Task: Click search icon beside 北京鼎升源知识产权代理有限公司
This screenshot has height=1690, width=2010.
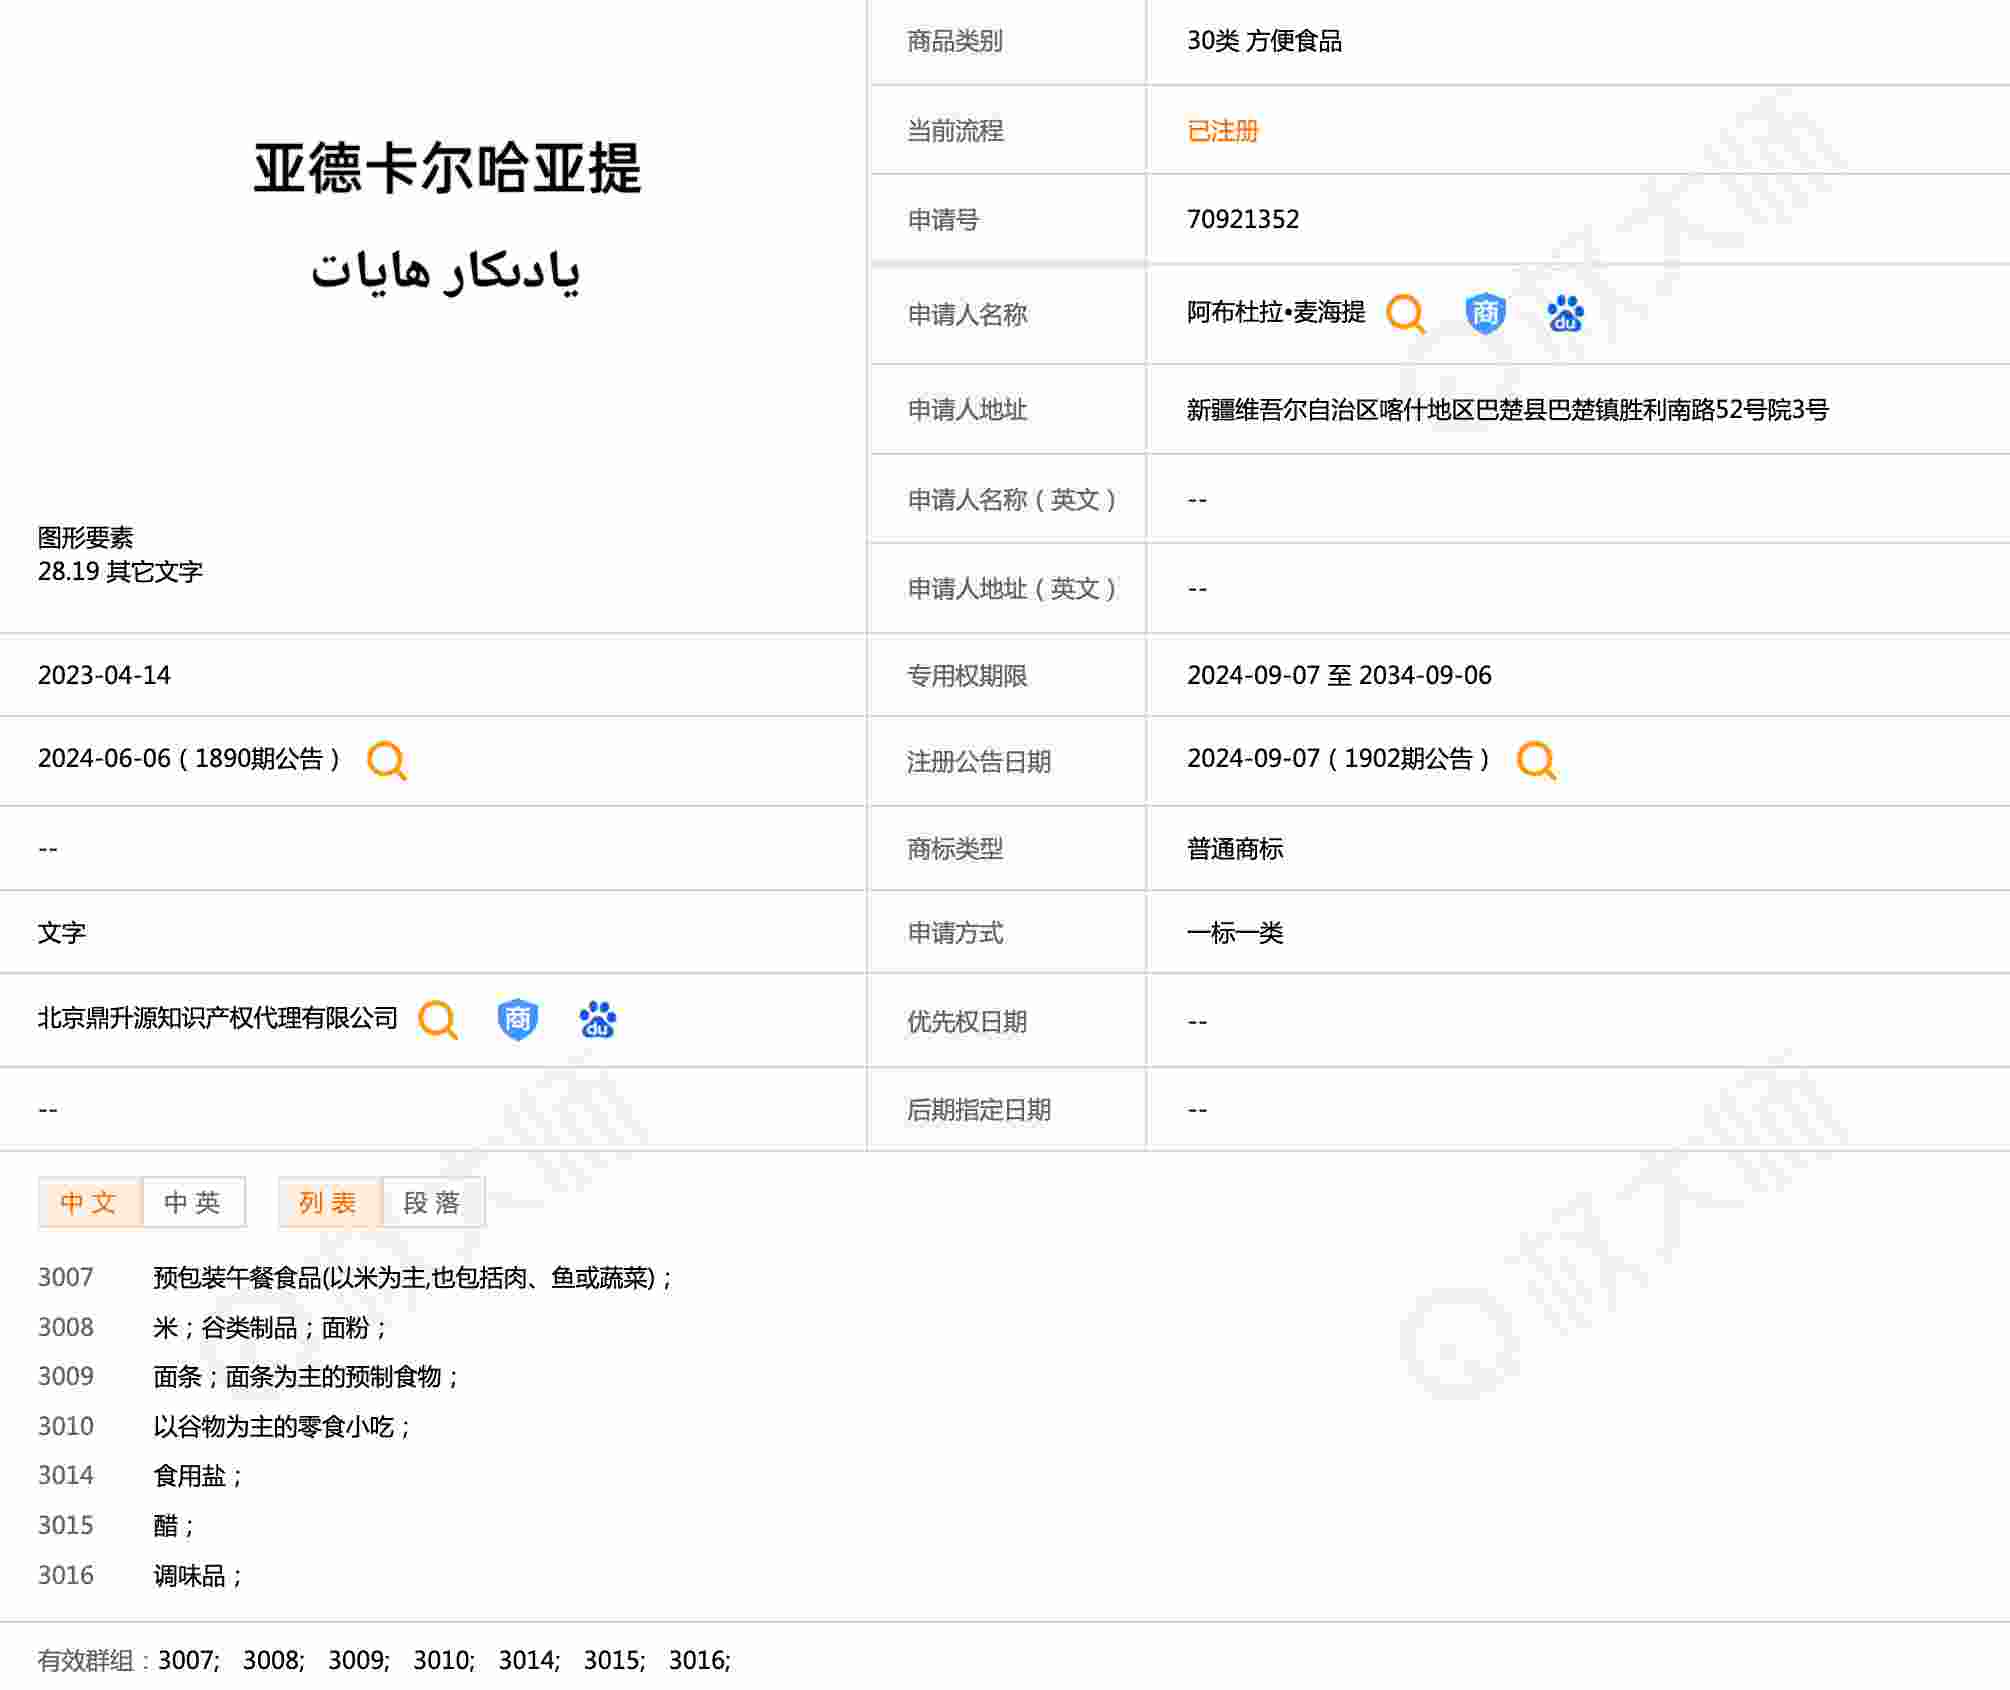Action: [437, 1020]
